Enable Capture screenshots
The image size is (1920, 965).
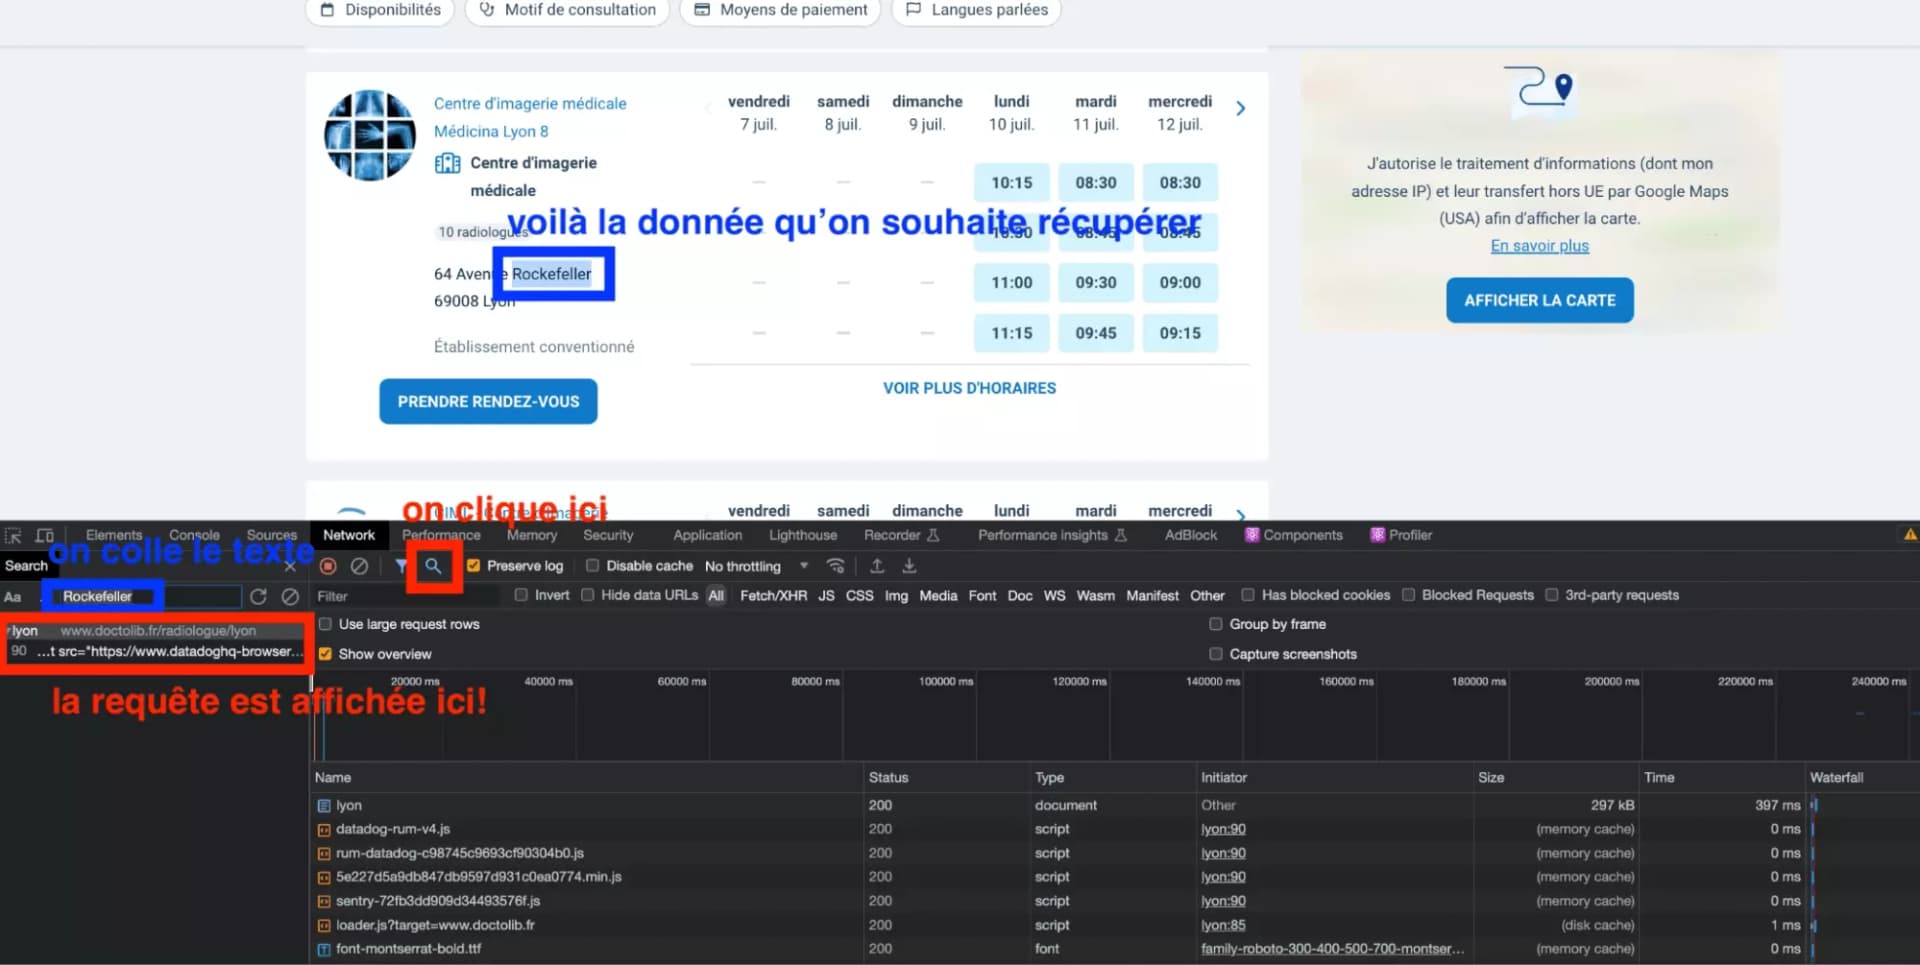pyautogui.click(x=1216, y=654)
